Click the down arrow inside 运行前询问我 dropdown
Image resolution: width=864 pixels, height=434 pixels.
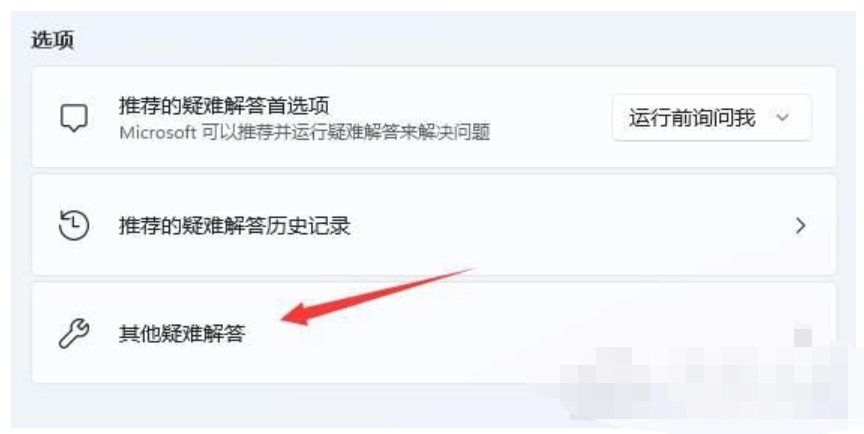click(x=782, y=117)
